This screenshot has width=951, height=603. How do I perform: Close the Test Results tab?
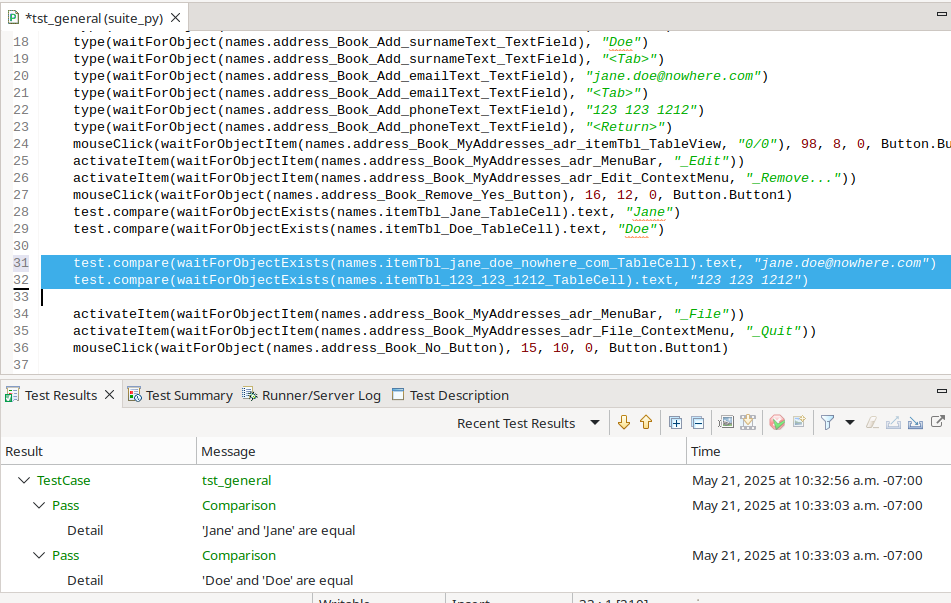click(110, 395)
